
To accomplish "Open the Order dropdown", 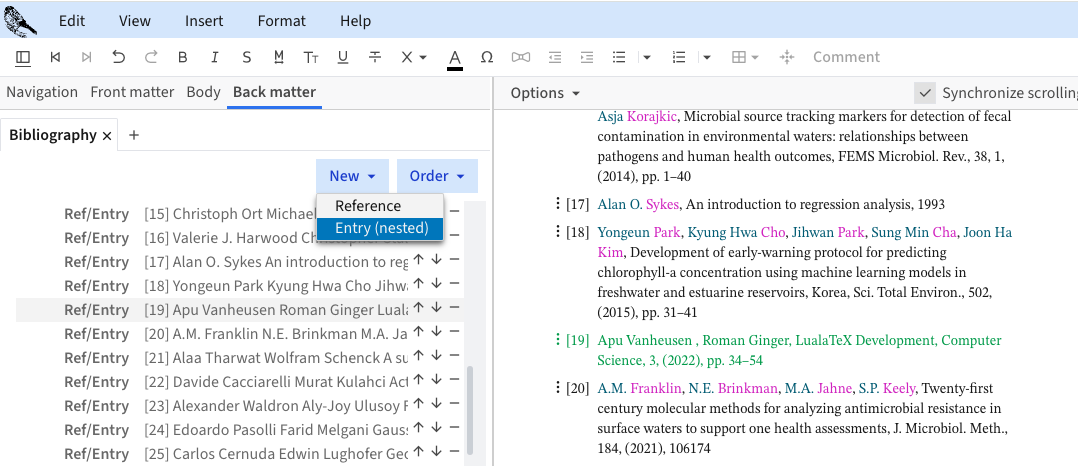I will (x=437, y=176).
